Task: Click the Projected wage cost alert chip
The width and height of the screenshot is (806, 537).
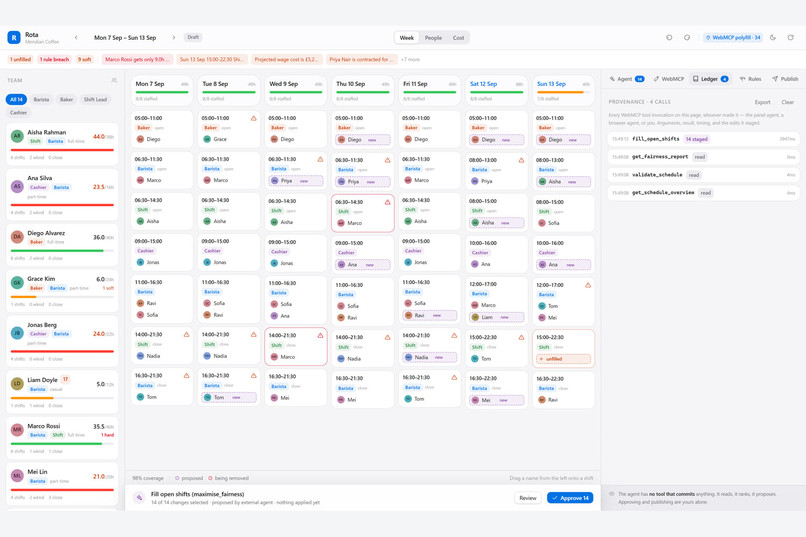Action: tap(287, 59)
